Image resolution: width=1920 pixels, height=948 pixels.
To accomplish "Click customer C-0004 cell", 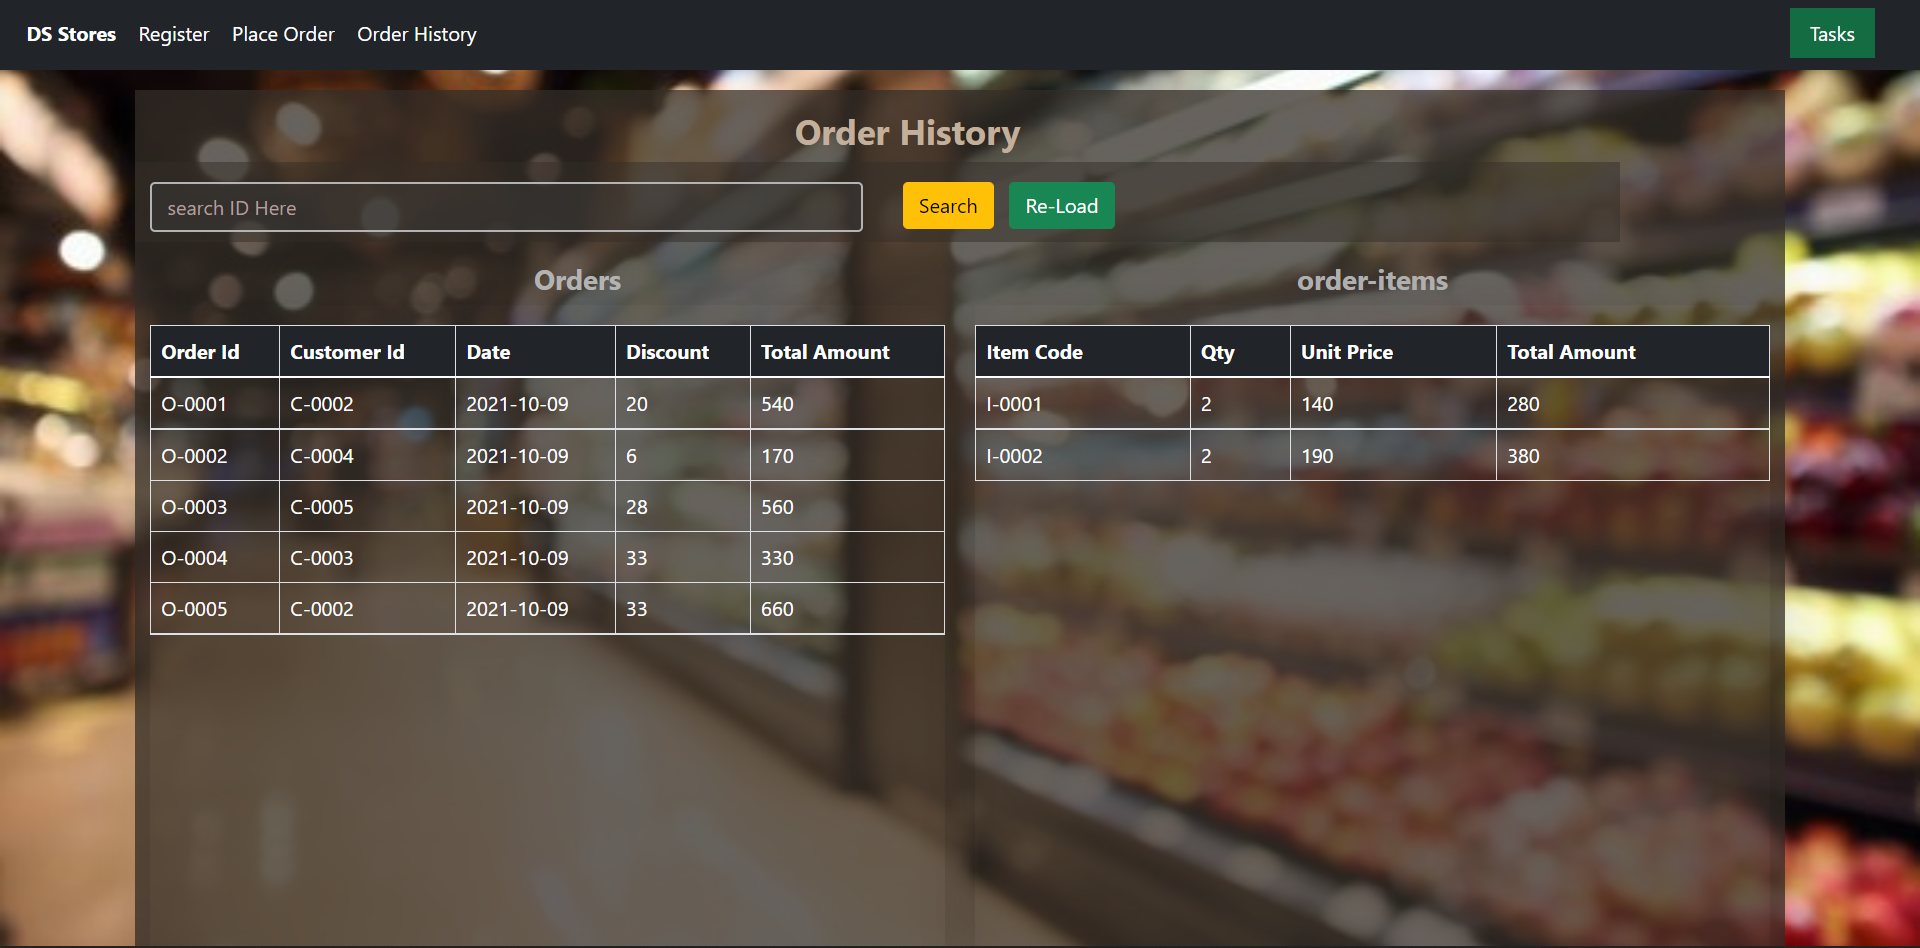I will (367, 456).
